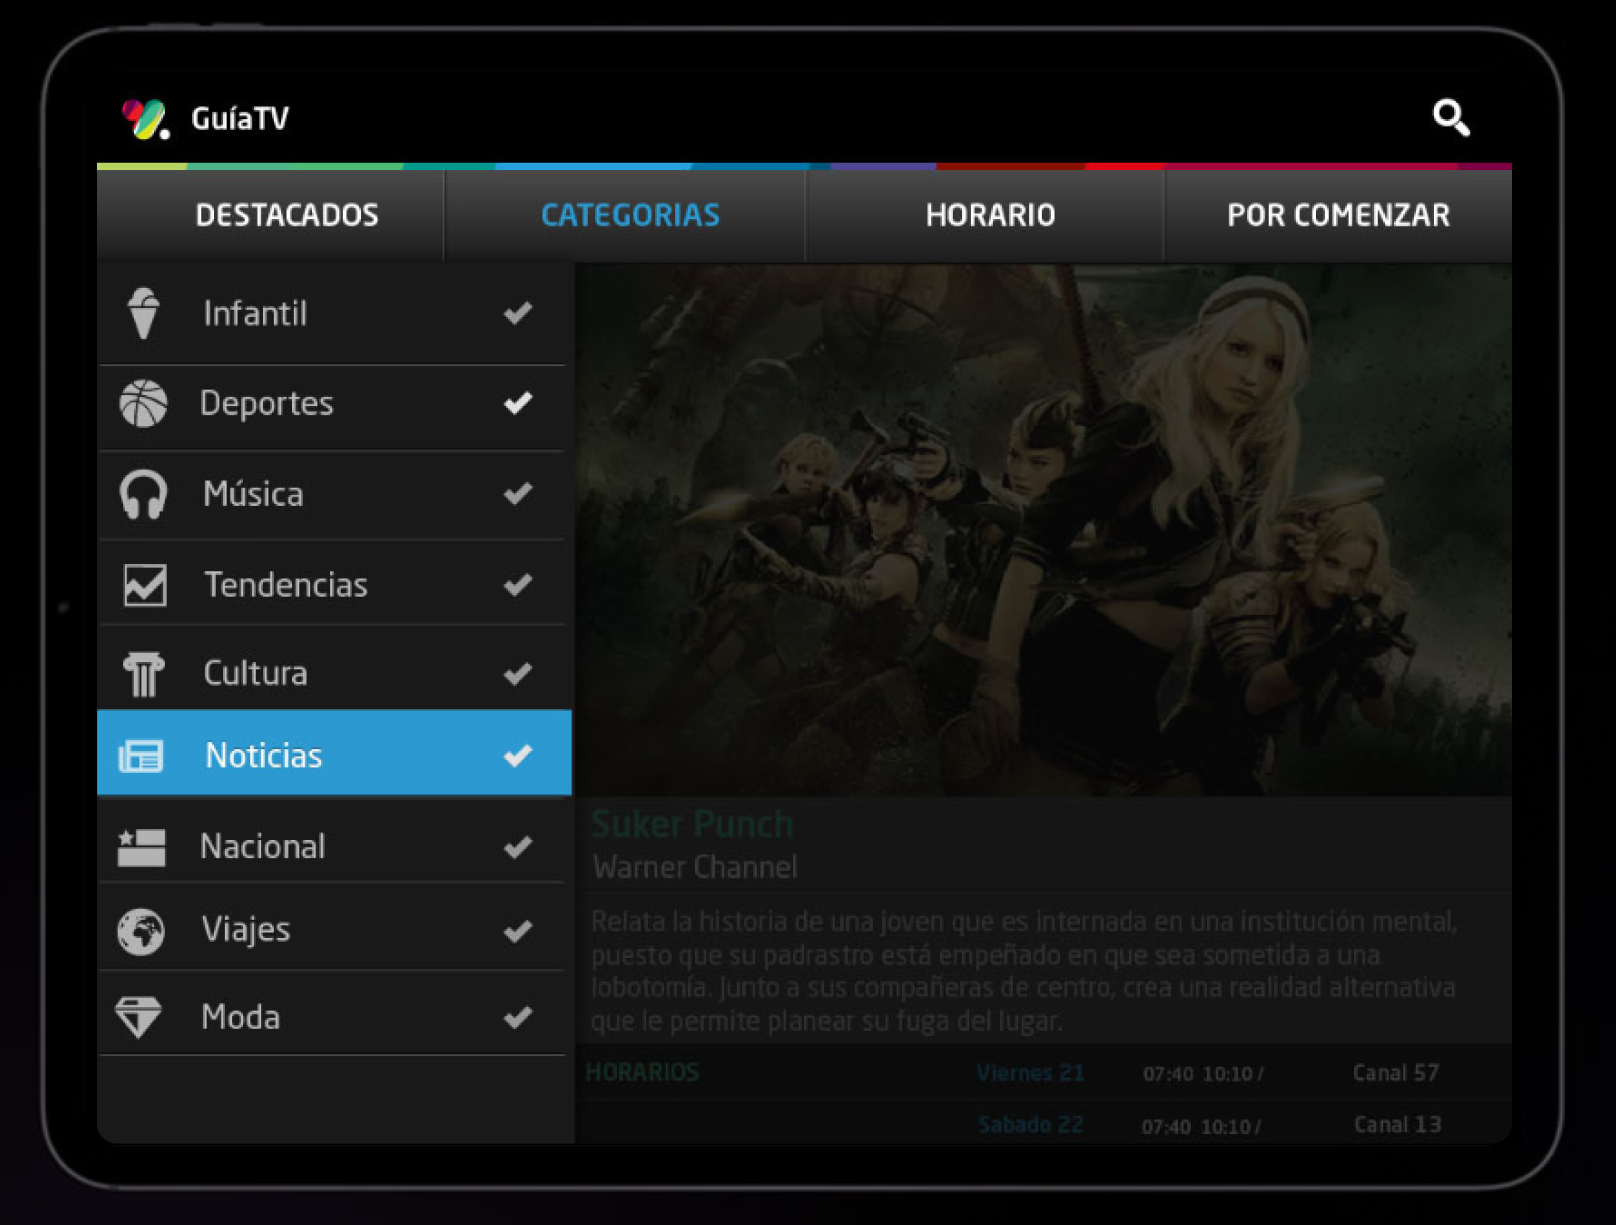Viewport: 1616px width, 1225px height.
Task: Click the Viajes globe icon
Action: tap(141, 931)
